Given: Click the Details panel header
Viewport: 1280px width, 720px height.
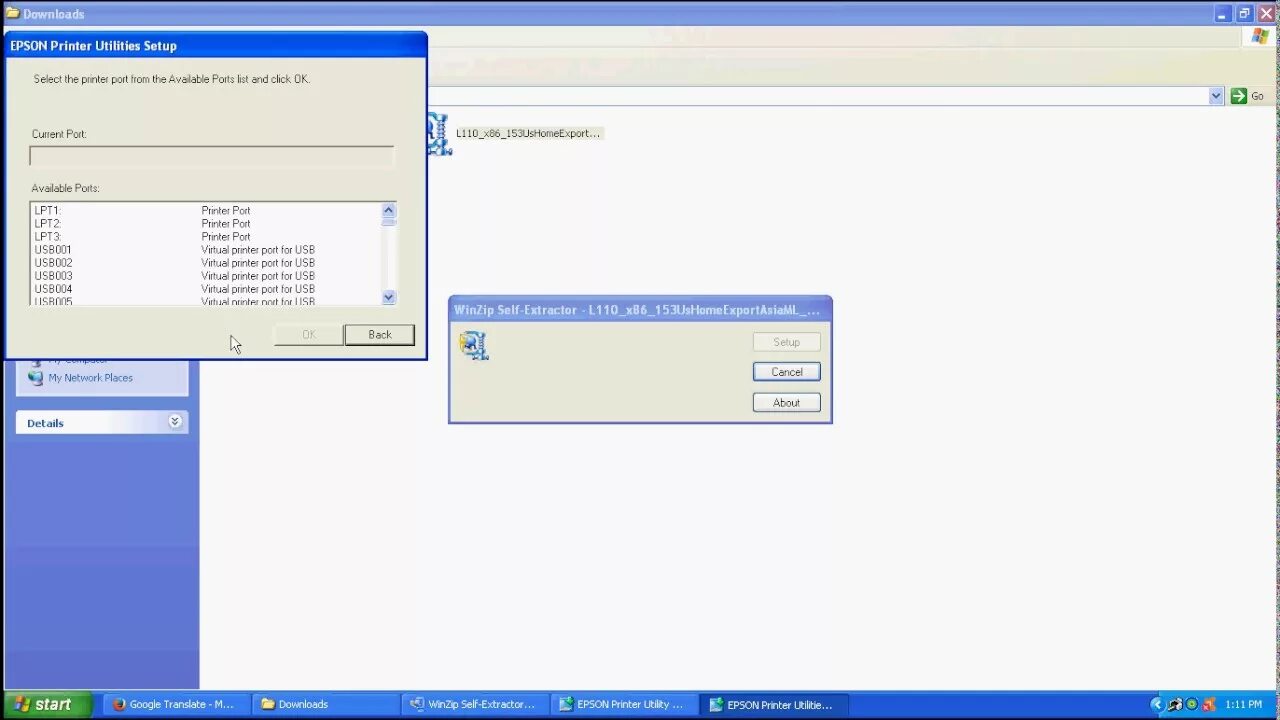Looking at the screenshot, I should [x=102, y=423].
